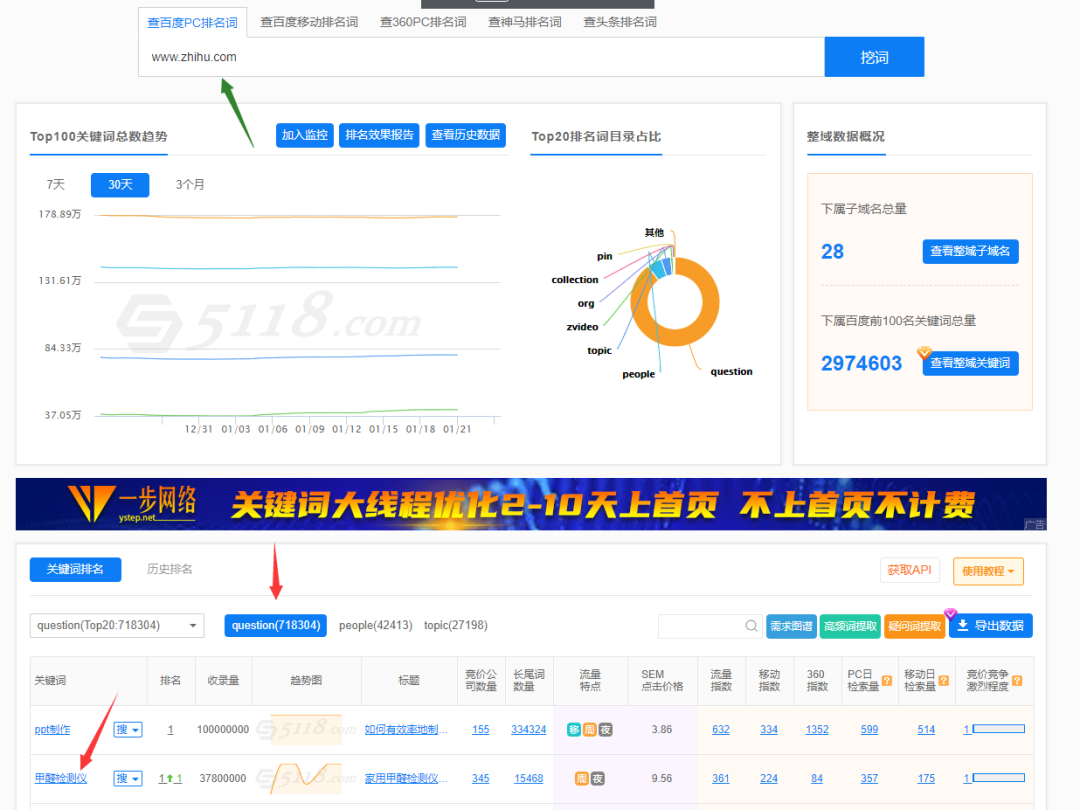The height and width of the screenshot is (810, 1080).
Task: Open the question(Top20:718304) directory dropdown
Action: [117, 625]
